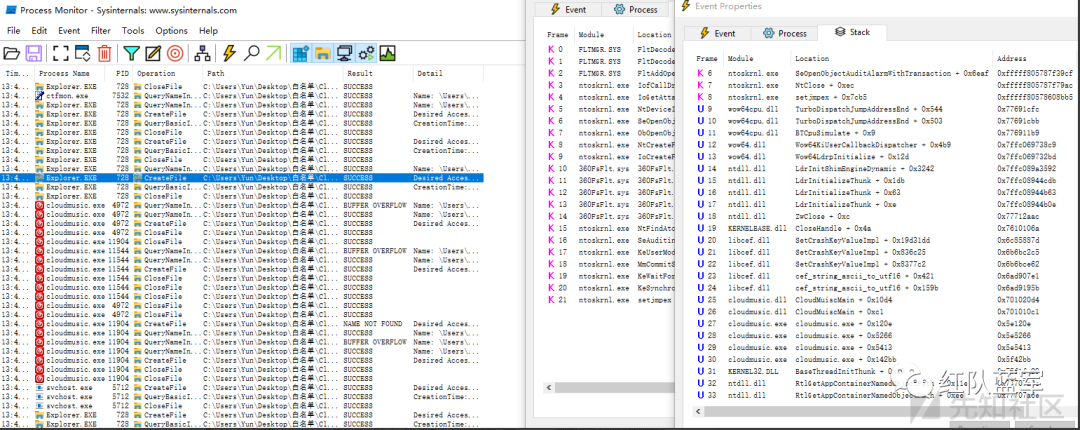Click the Location column header in front Stack tab
The height and width of the screenshot is (430, 1080).
tap(892, 59)
